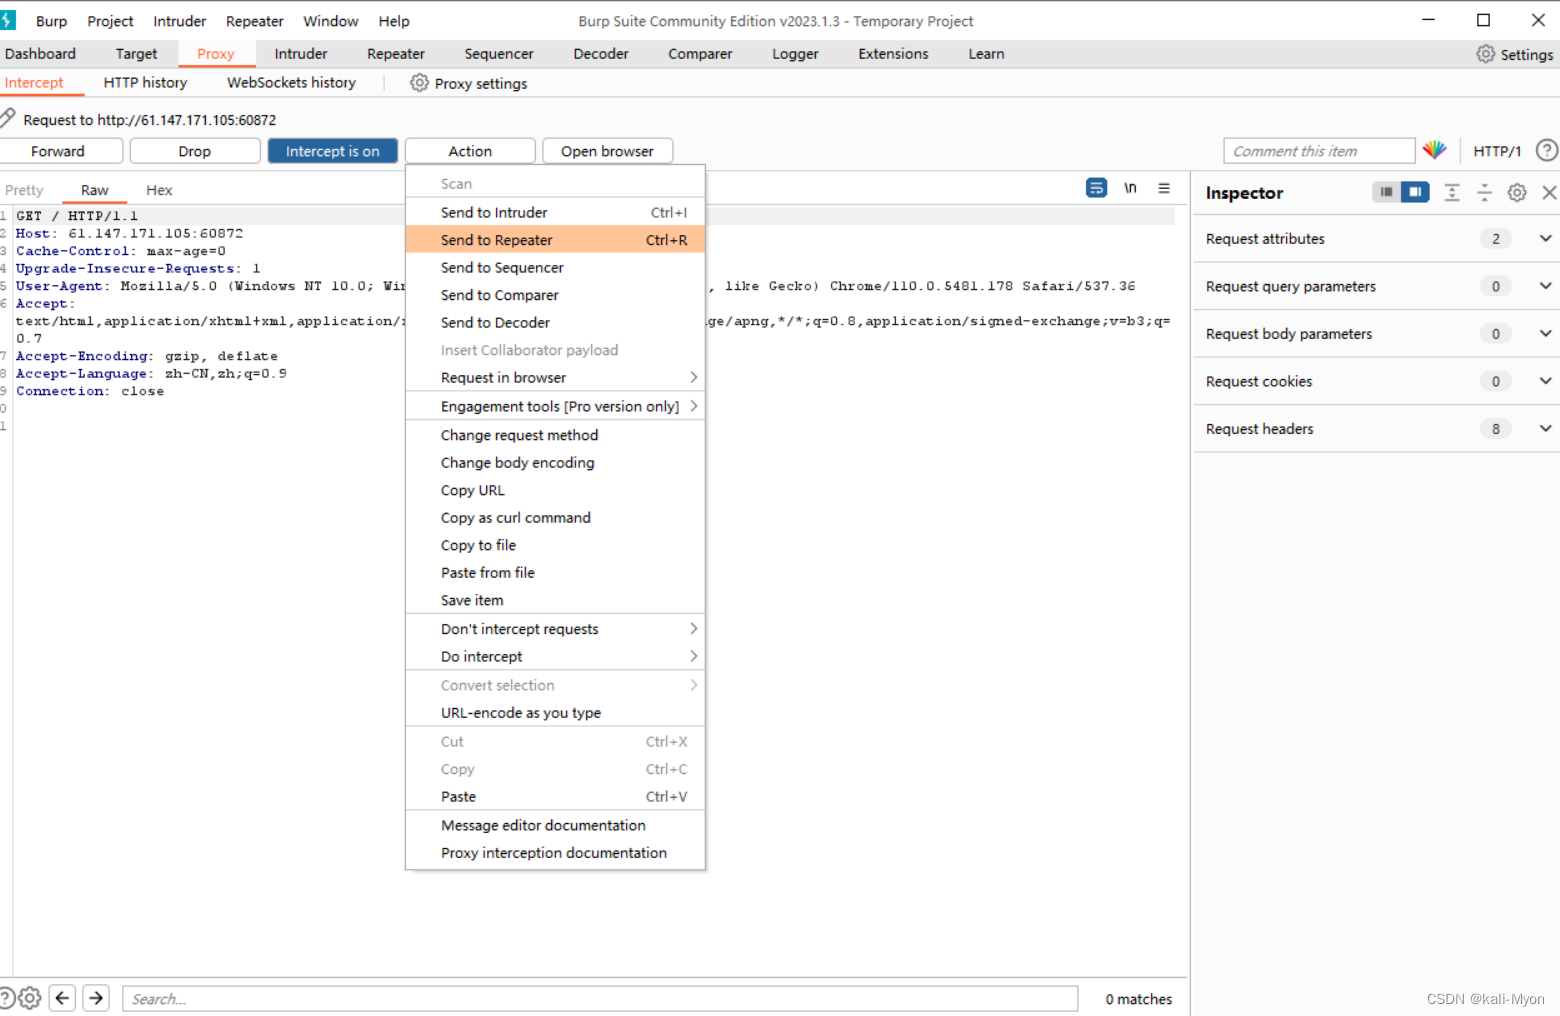
Task: Open the Project menu
Action: (x=110, y=21)
